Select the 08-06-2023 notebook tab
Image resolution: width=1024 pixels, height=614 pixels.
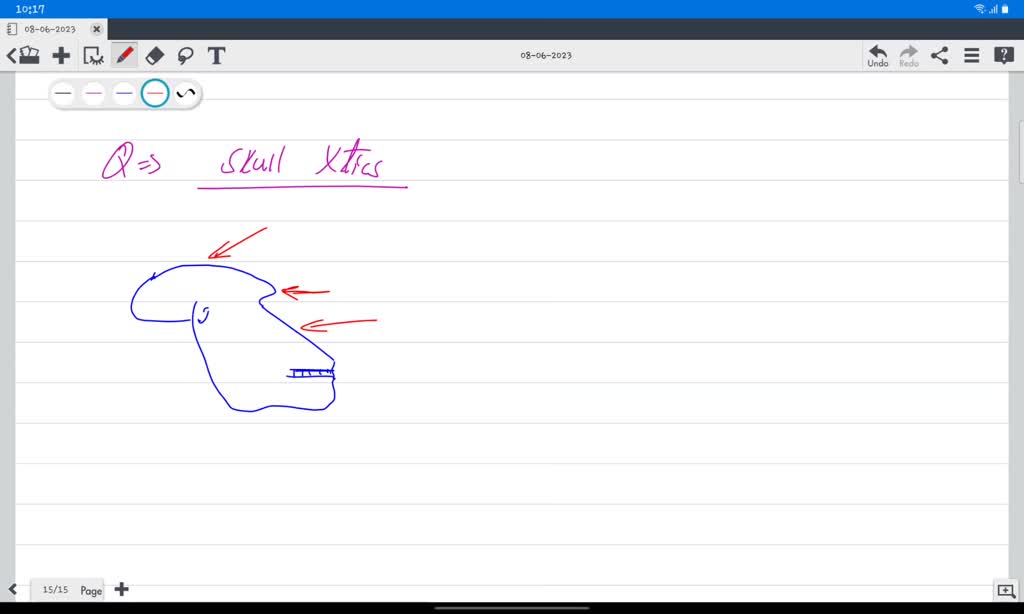click(50, 29)
